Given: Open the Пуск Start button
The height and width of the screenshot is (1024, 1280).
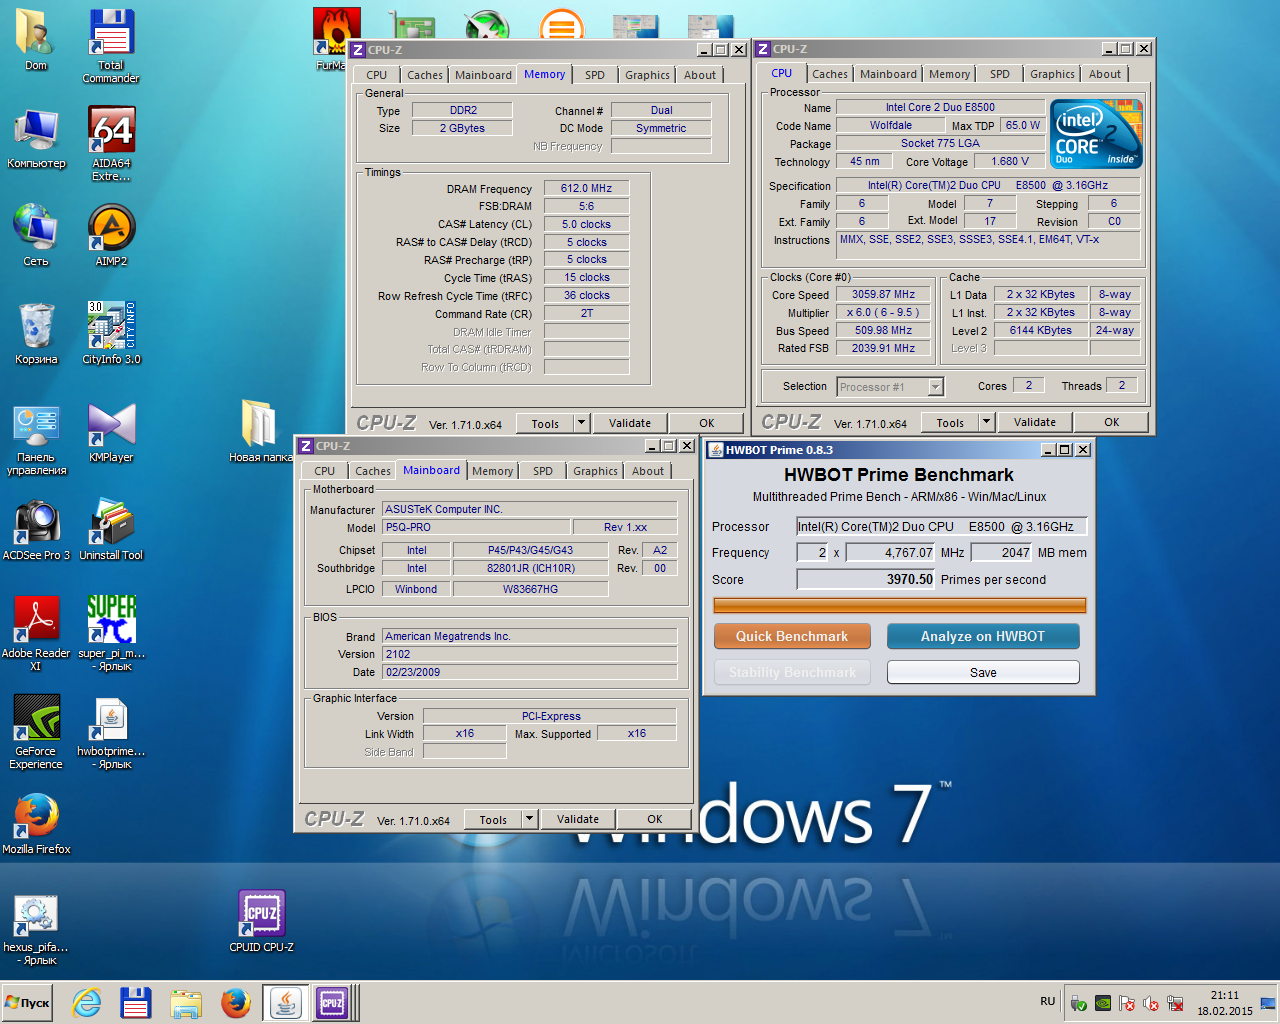Looking at the screenshot, I should point(27,1002).
